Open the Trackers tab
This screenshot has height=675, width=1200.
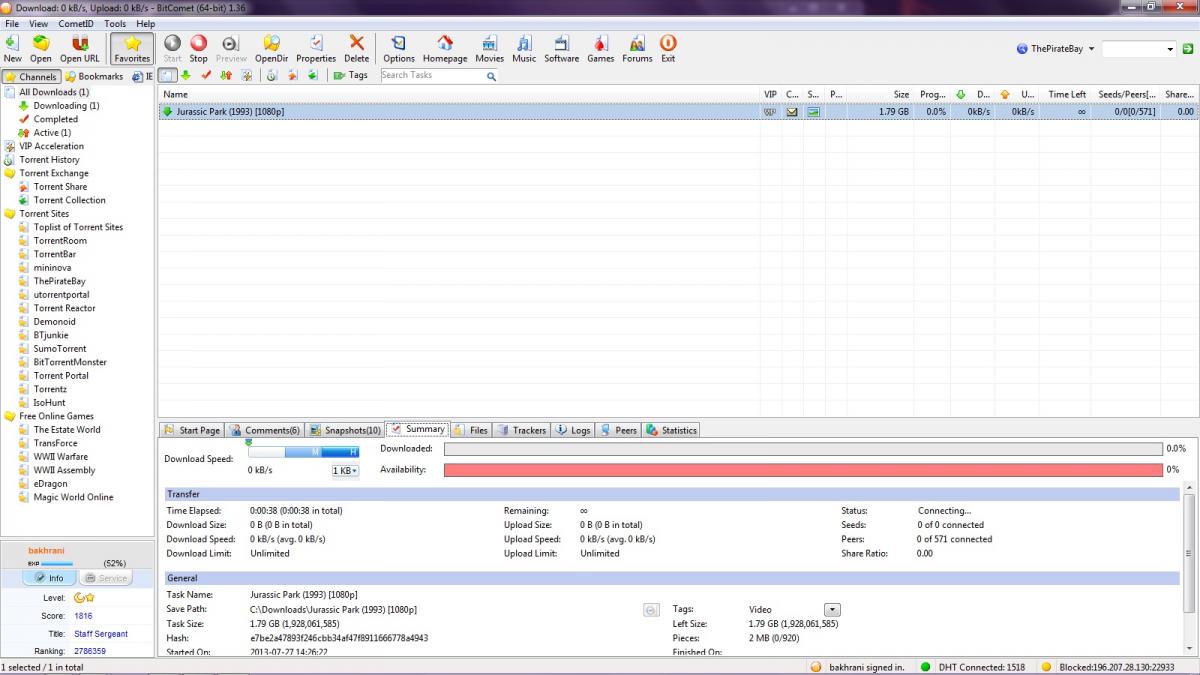point(522,430)
